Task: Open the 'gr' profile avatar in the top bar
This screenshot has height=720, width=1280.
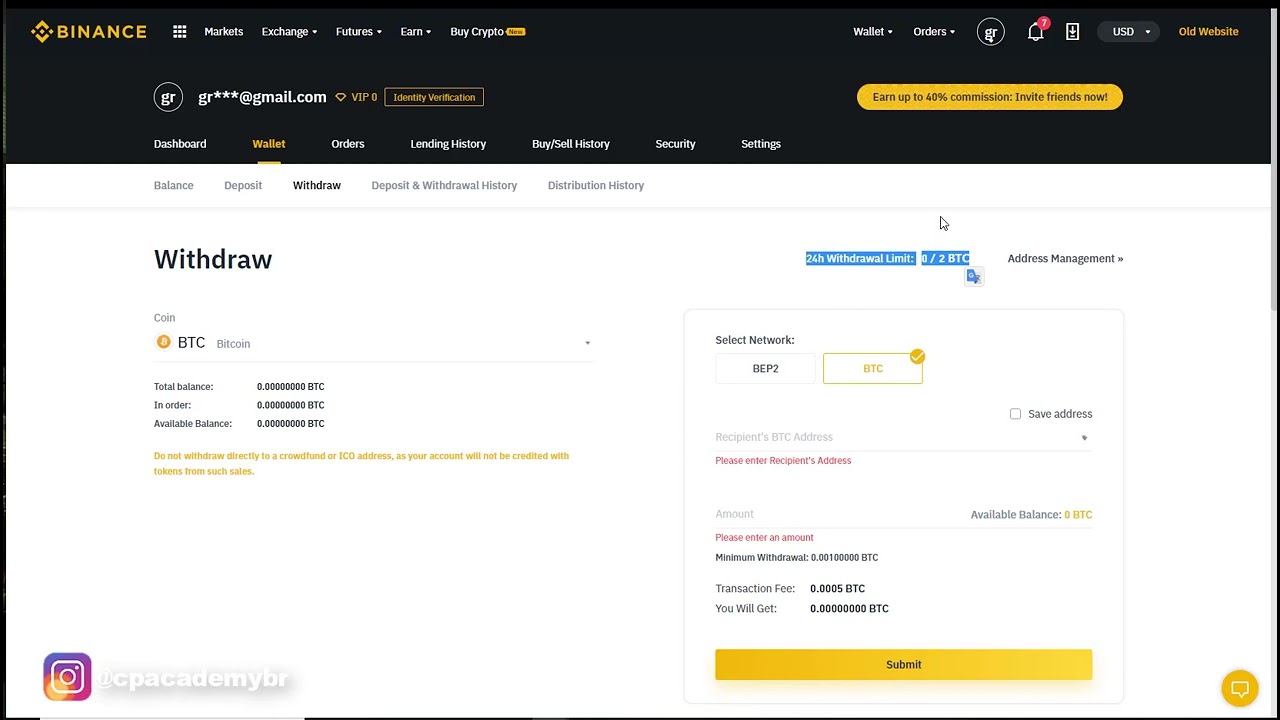Action: click(991, 32)
